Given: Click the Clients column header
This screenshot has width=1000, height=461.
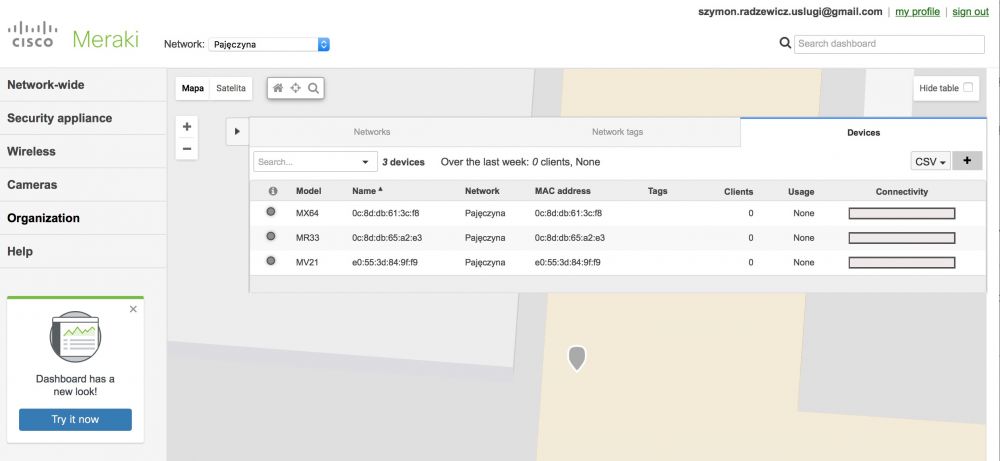Looking at the screenshot, I should tap(739, 191).
